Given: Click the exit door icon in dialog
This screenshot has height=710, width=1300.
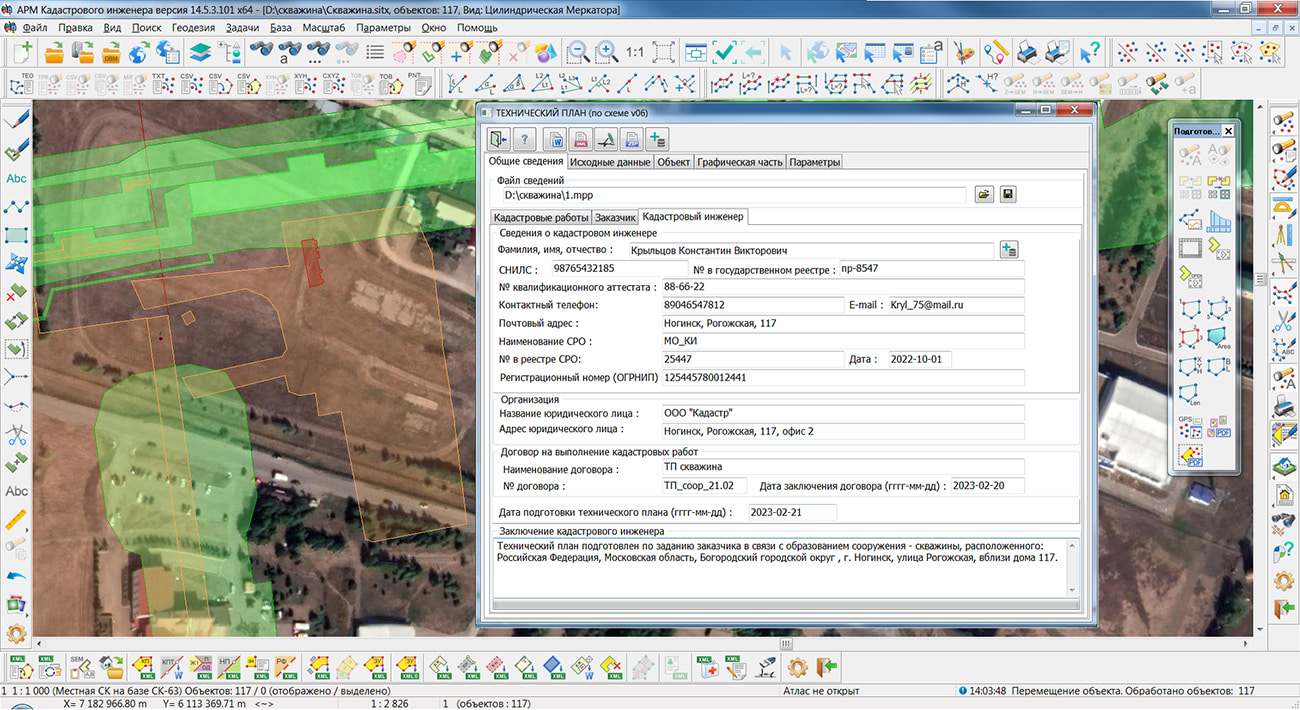Looking at the screenshot, I should coord(497,139).
